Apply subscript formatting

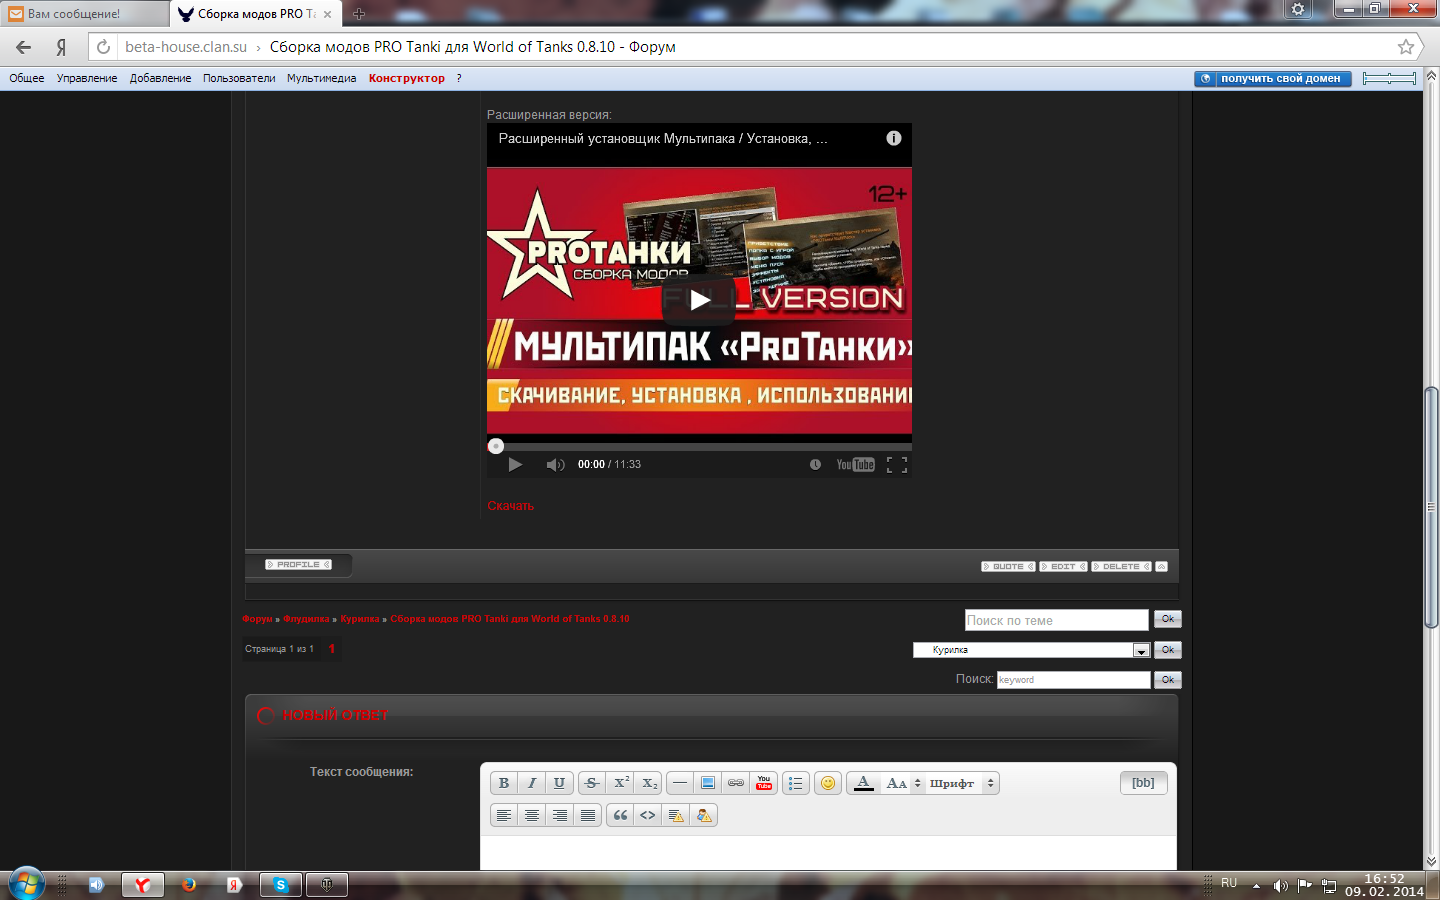click(x=650, y=784)
